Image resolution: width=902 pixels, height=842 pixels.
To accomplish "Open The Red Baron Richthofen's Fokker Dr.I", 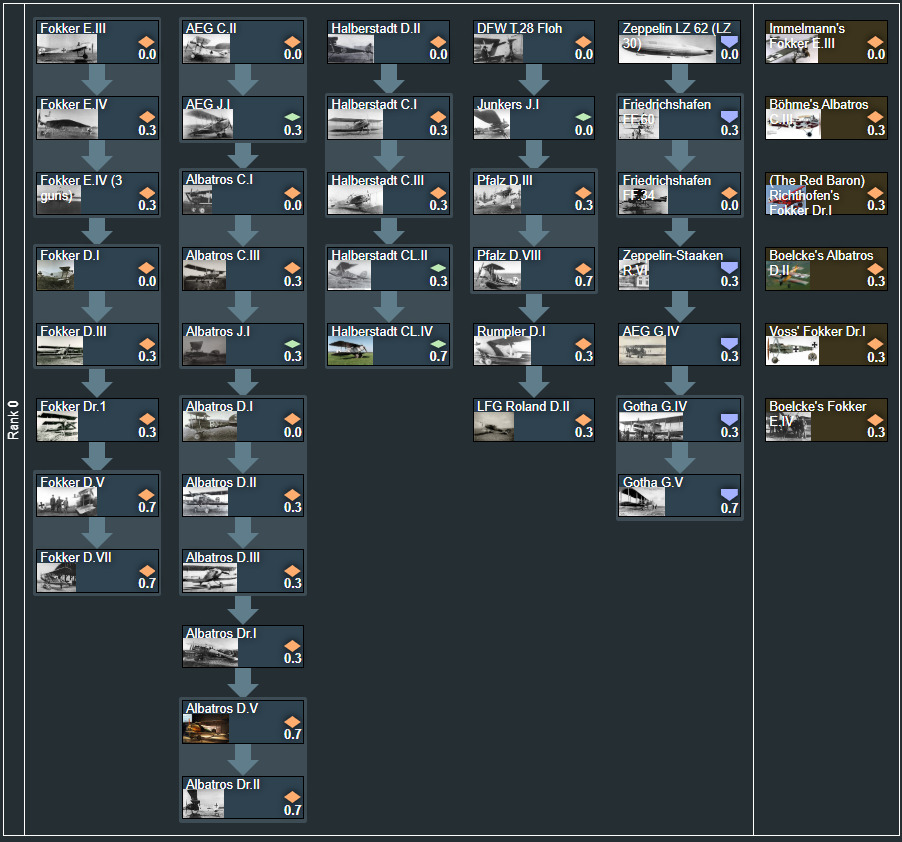I will pyautogui.click(x=826, y=193).
